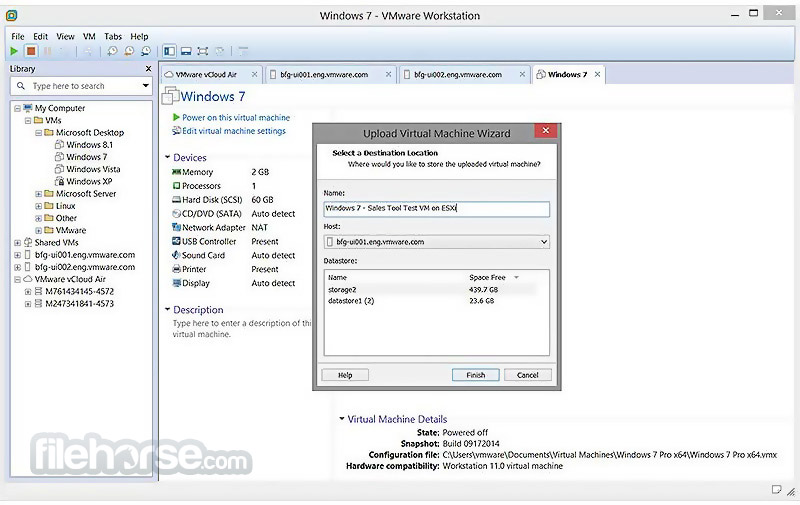Collapse the My Computer tree node
800x505 pixels.
point(17,109)
